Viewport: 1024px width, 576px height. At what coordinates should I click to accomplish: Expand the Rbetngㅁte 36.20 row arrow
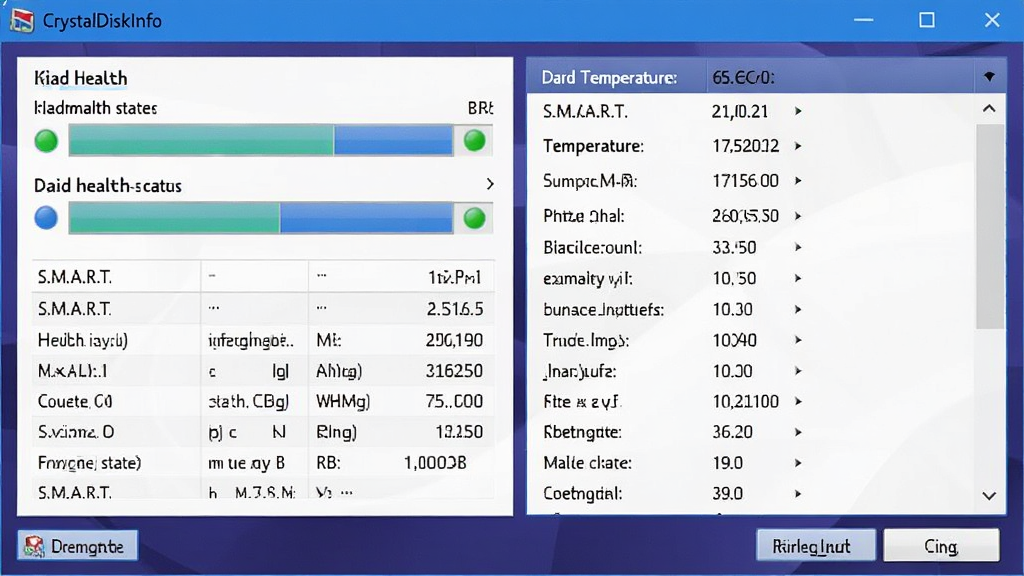(798, 432)
